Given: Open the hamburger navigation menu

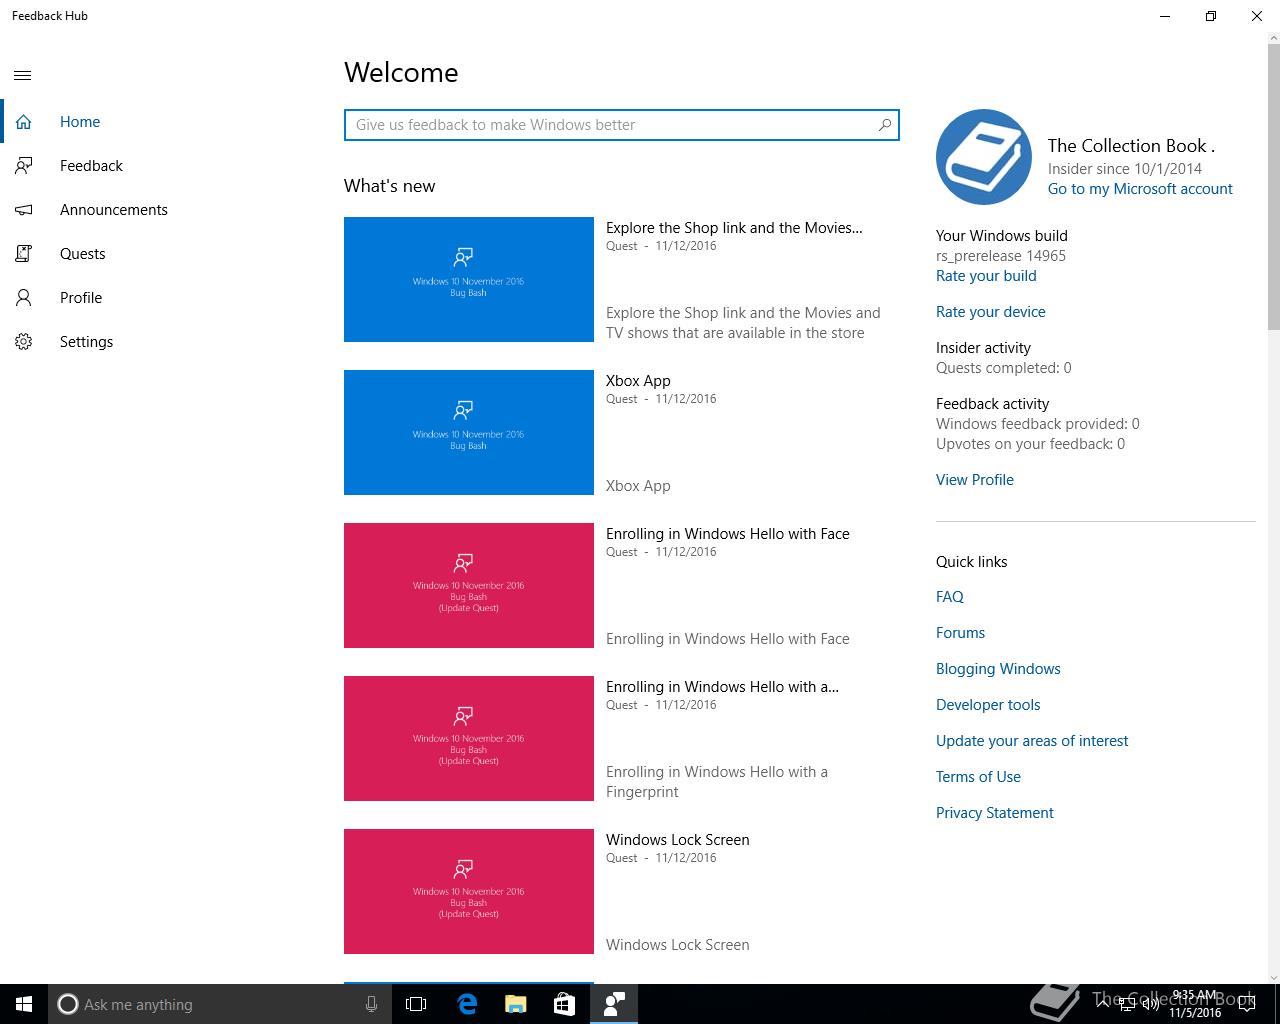Looking at the screenshot, I should pos(23,75).
